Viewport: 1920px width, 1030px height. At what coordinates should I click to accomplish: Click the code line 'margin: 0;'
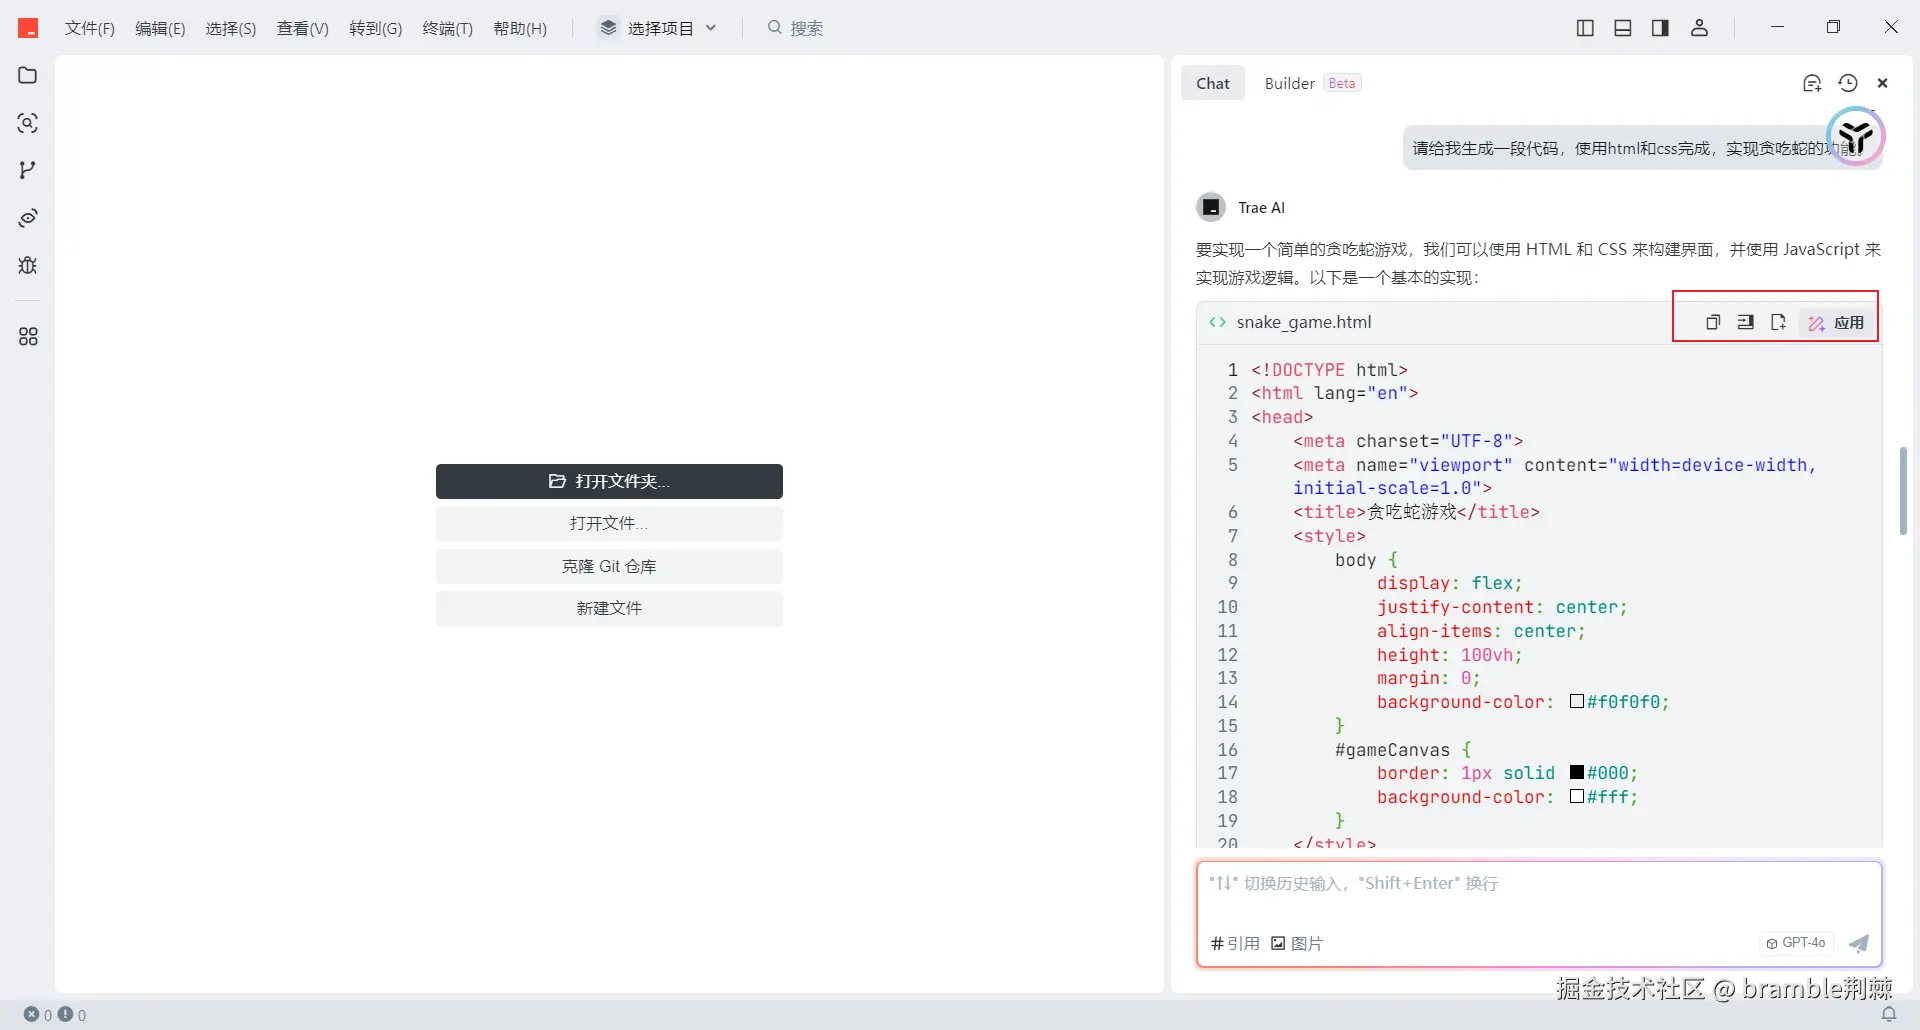[x=1428, y=678]
